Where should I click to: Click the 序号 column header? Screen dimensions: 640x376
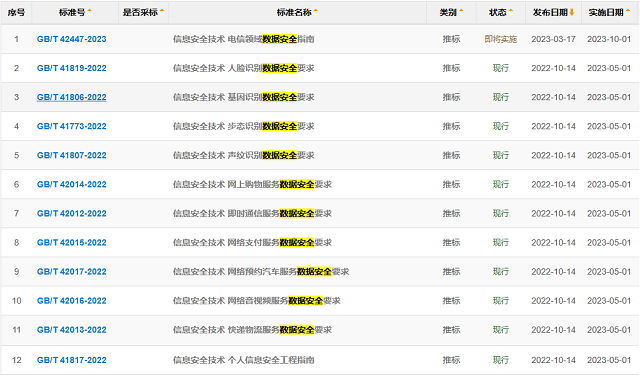coord(16,13)
